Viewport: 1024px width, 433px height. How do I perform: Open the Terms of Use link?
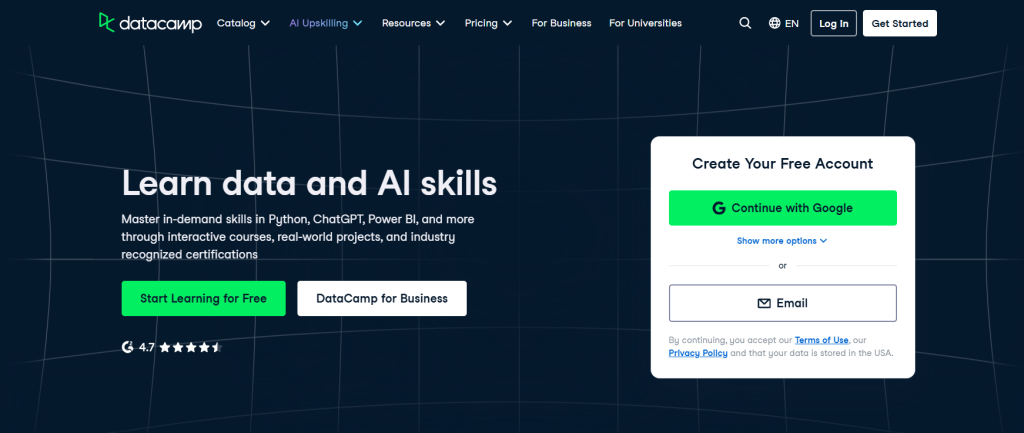pyautogui.click(x=819, y=340)
